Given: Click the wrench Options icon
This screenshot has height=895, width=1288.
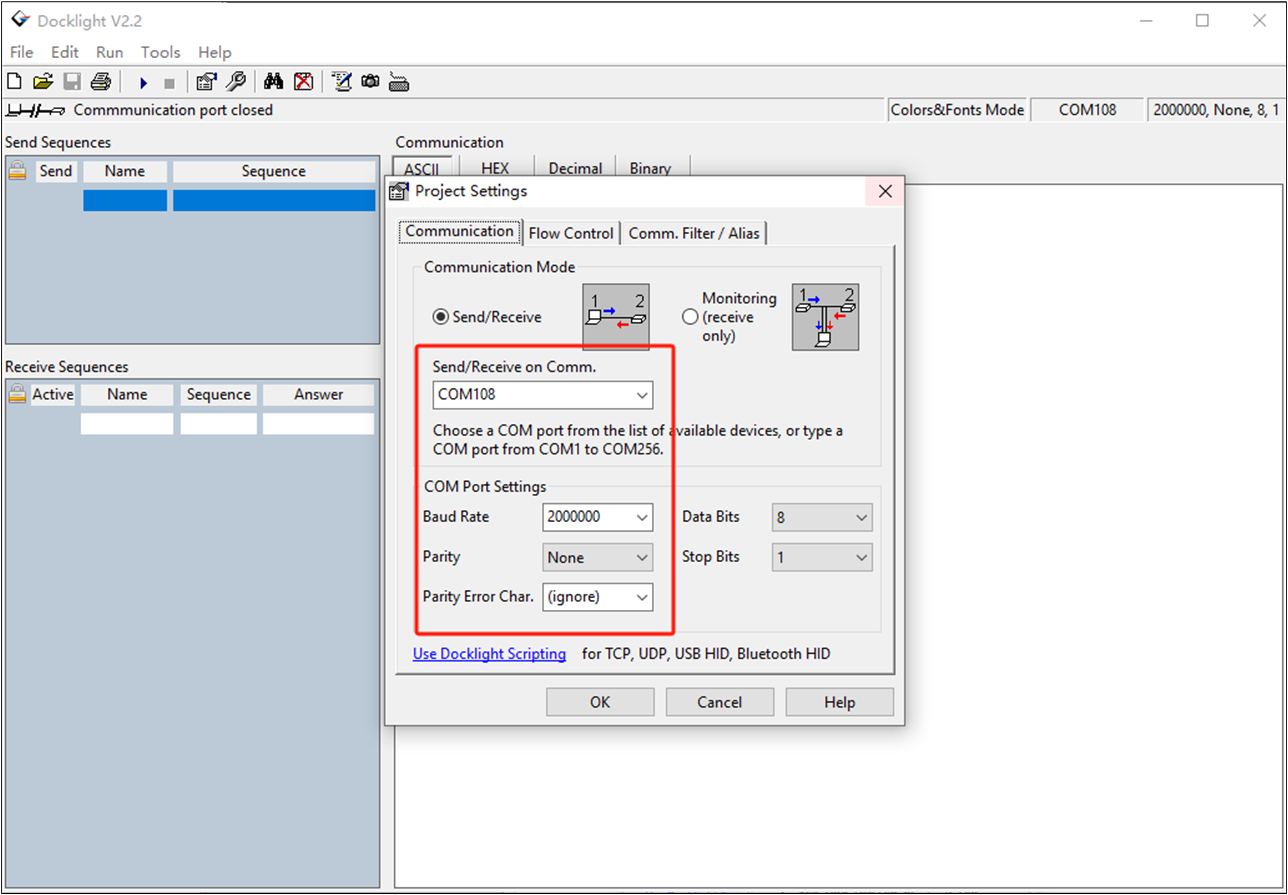Looking at the screenshot, I should pyautogui.click(x=236, y=82).
